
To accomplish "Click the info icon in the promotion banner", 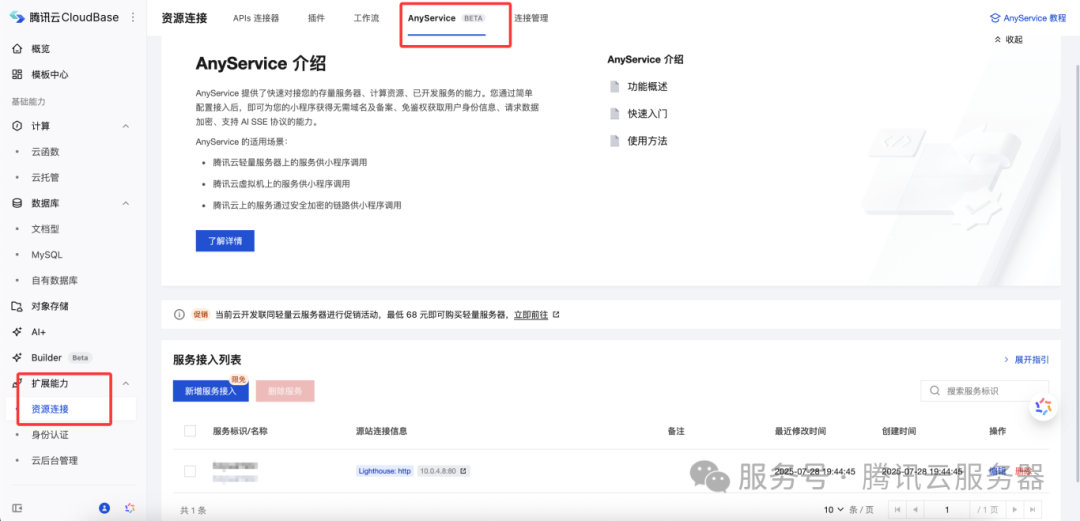I will click(x=179, y=314).
